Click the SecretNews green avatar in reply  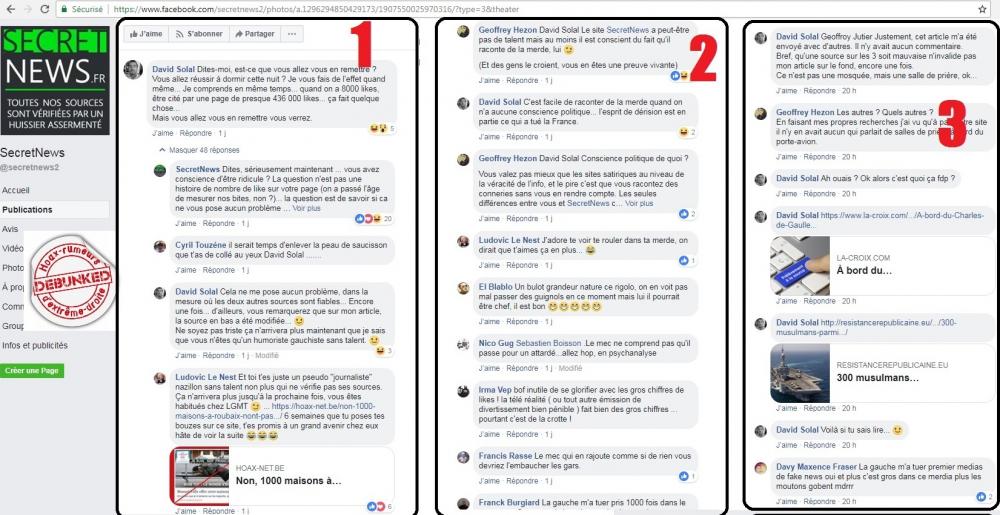[x=160, y=170]
